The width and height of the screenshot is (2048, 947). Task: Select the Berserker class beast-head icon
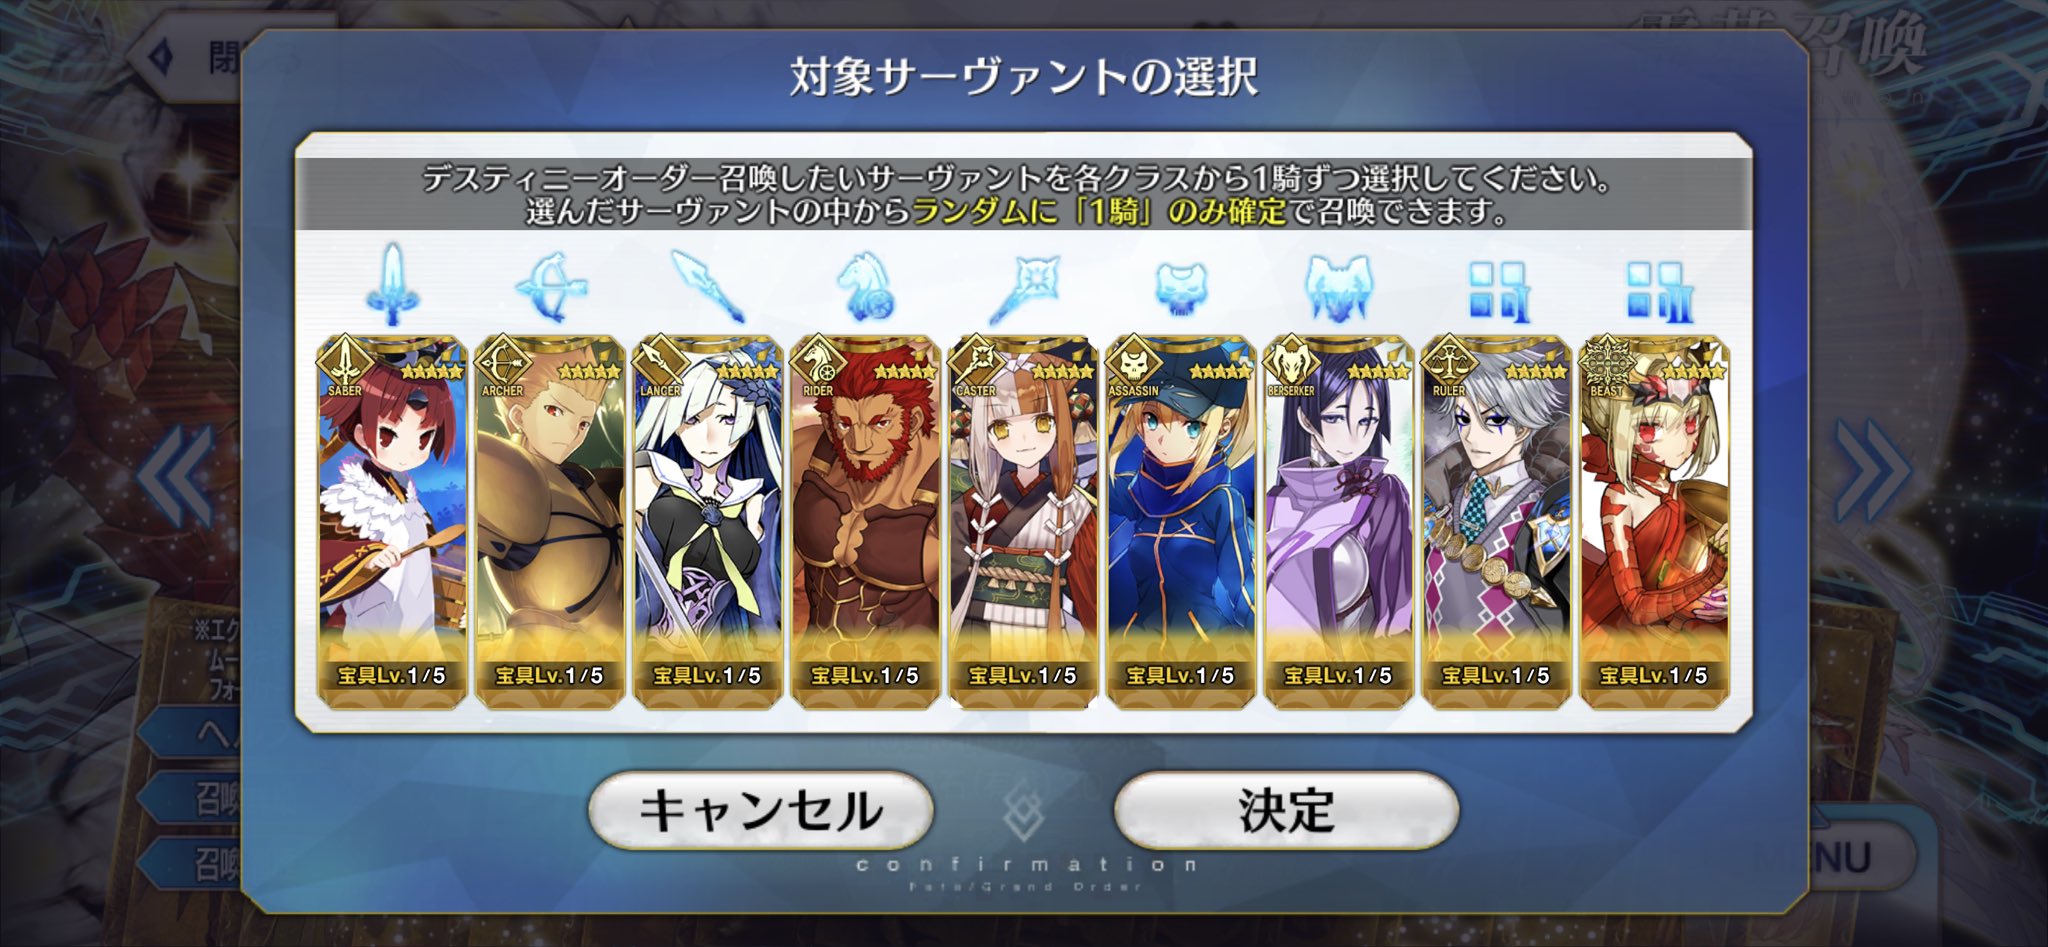coord(1338,288)
